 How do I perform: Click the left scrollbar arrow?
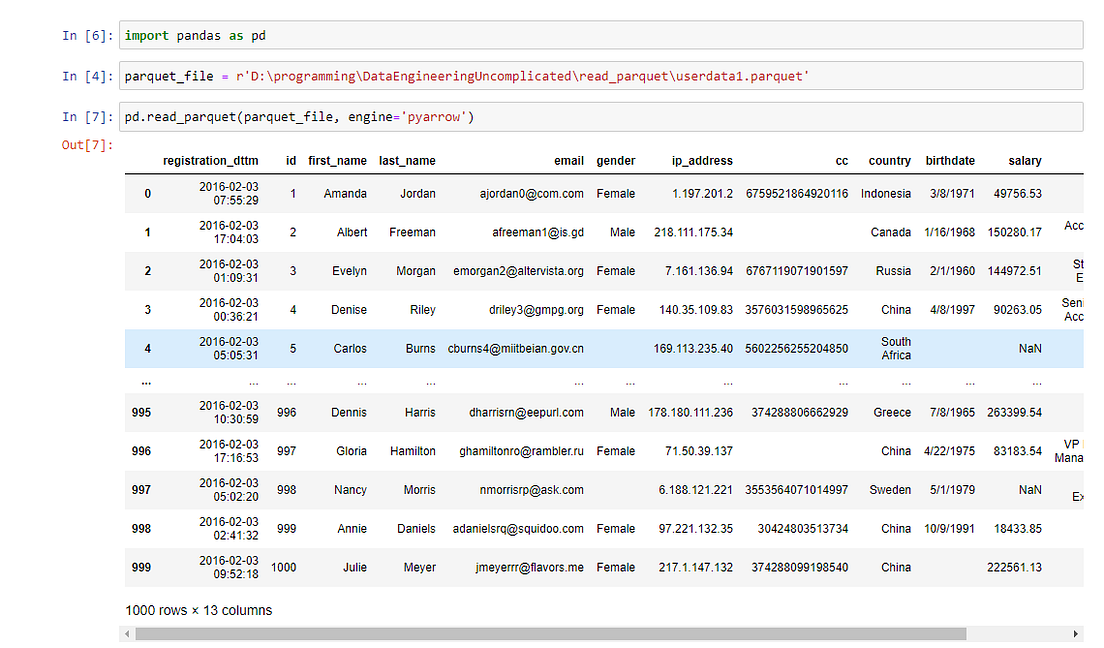126,633
